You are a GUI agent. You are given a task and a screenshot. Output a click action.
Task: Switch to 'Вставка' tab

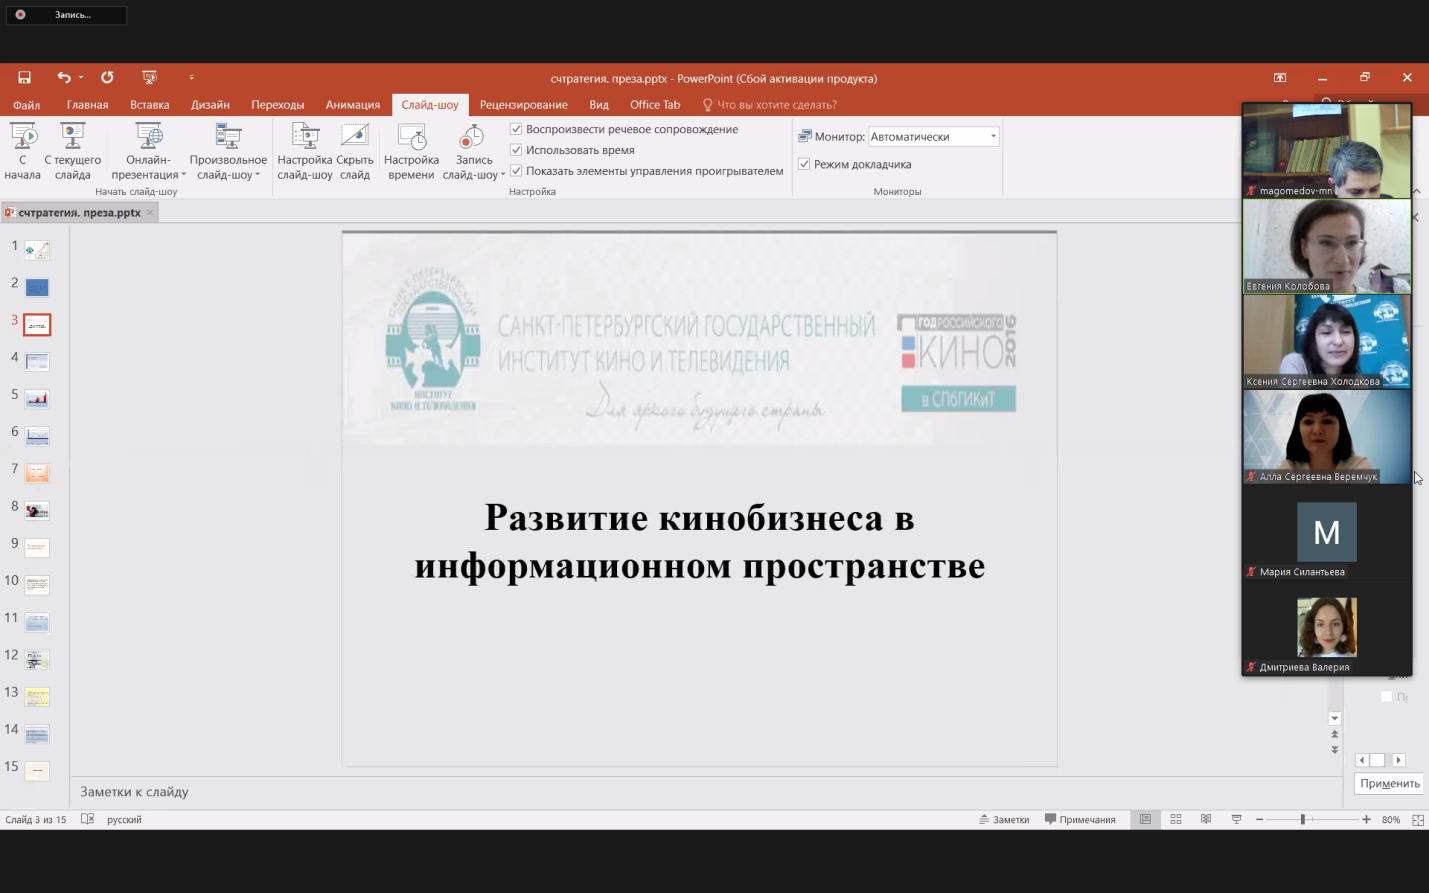150,105
